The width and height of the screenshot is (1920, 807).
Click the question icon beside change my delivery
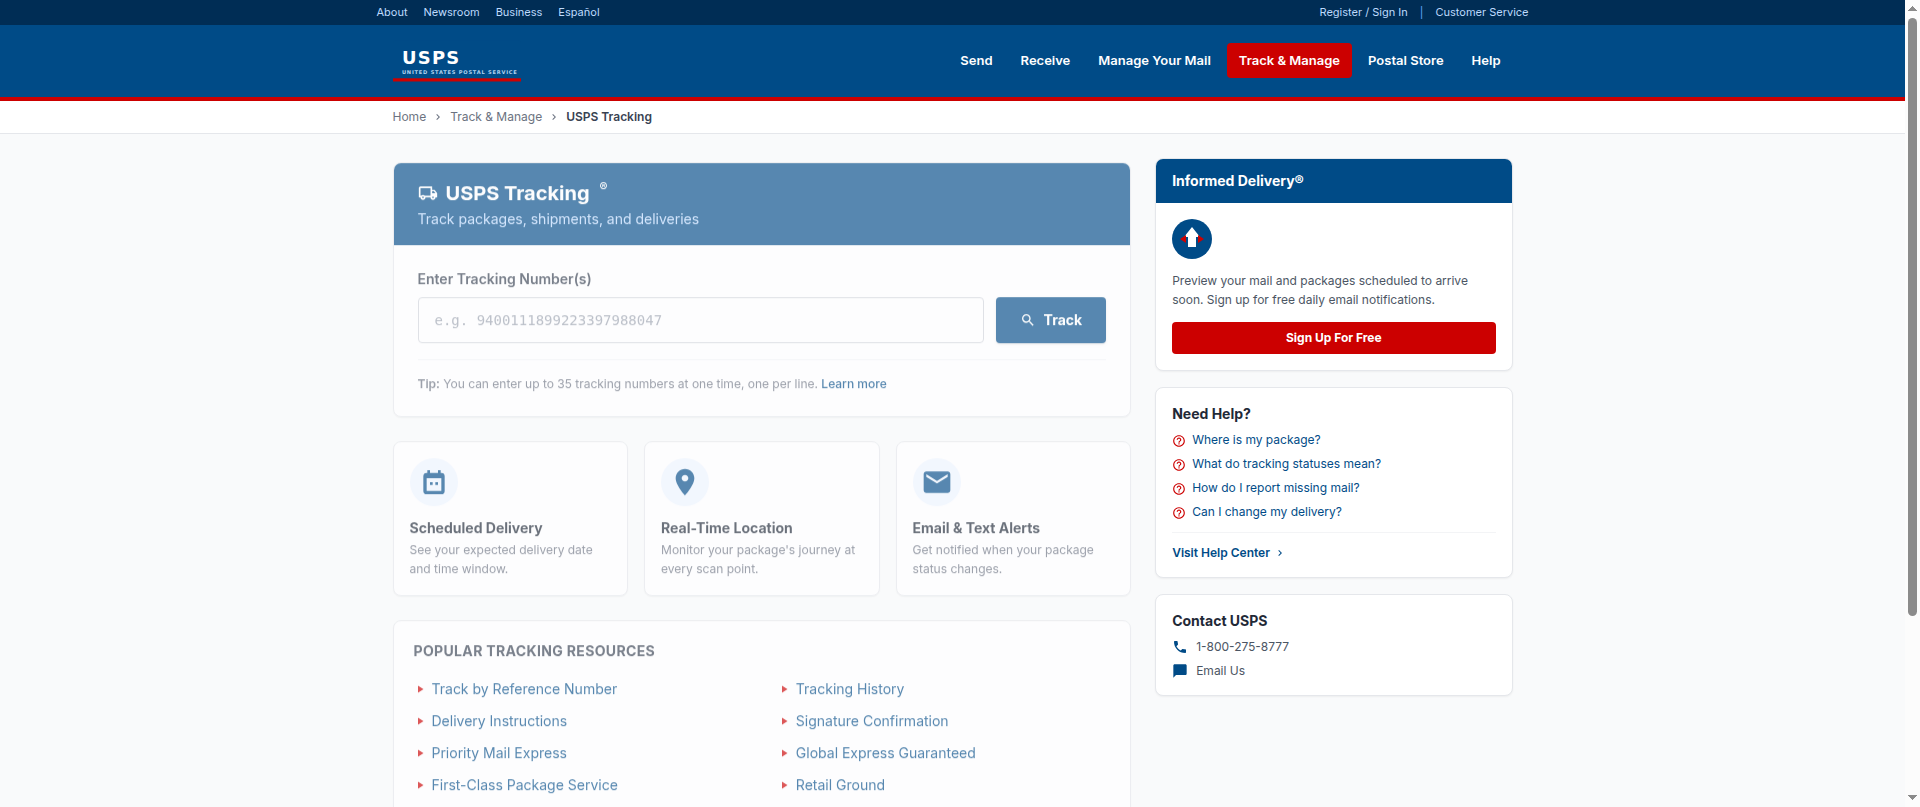[x=1179, y=513]
